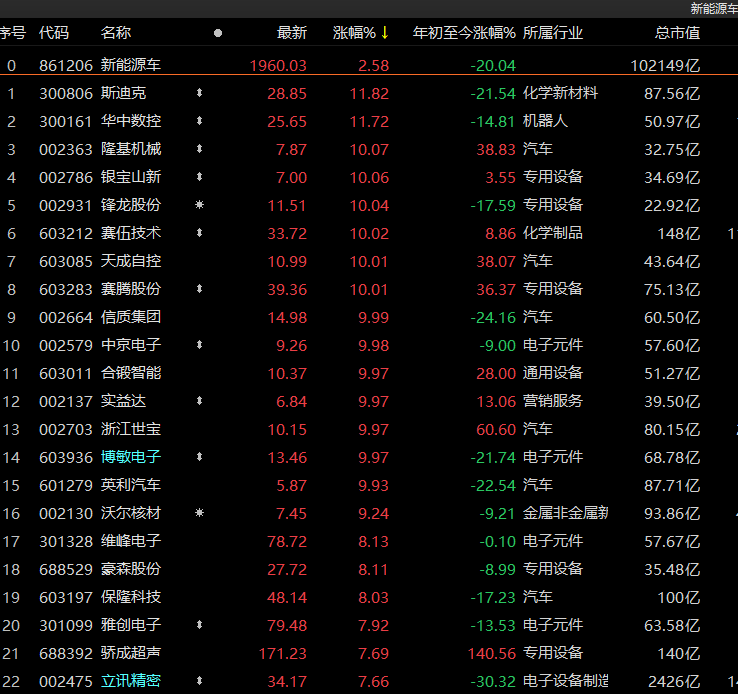The image size is (738, 694).
Task: Sort by the 序号 column header
Action: click(x=13, y=32)
